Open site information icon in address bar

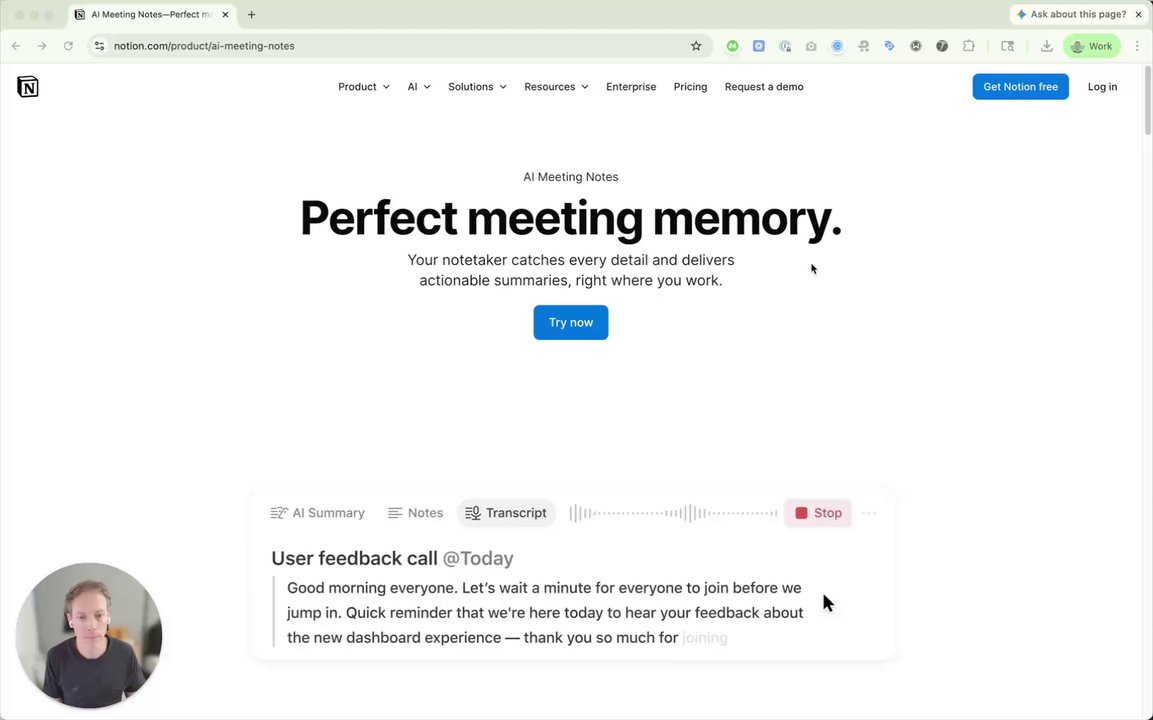(x=99, y=46)
